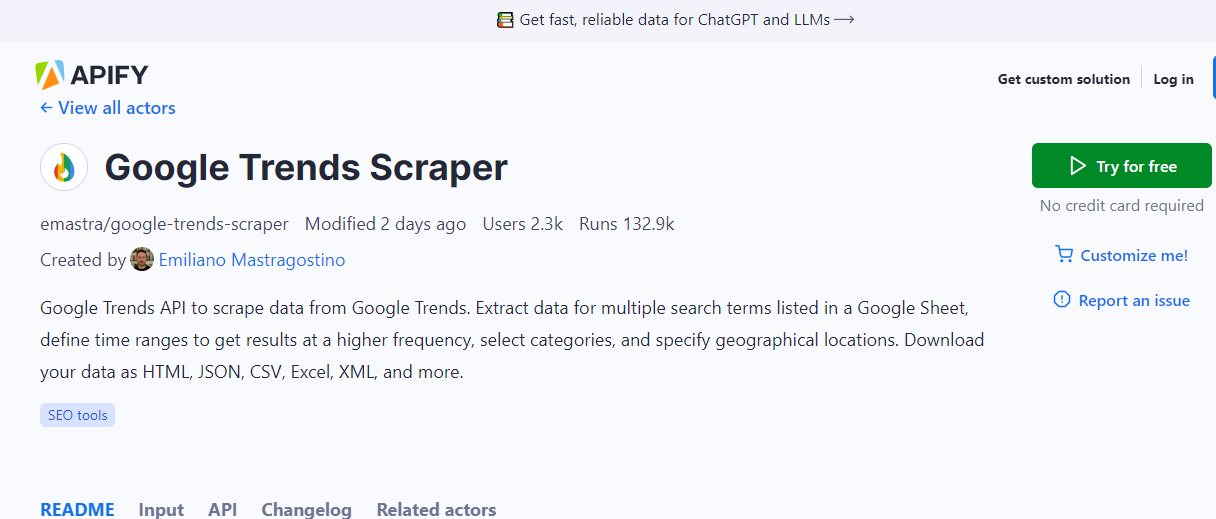Open Emiliano Mastragostino's profile link
The width and height of the screenshot is (1216, 519).
[x=252, y=260]
